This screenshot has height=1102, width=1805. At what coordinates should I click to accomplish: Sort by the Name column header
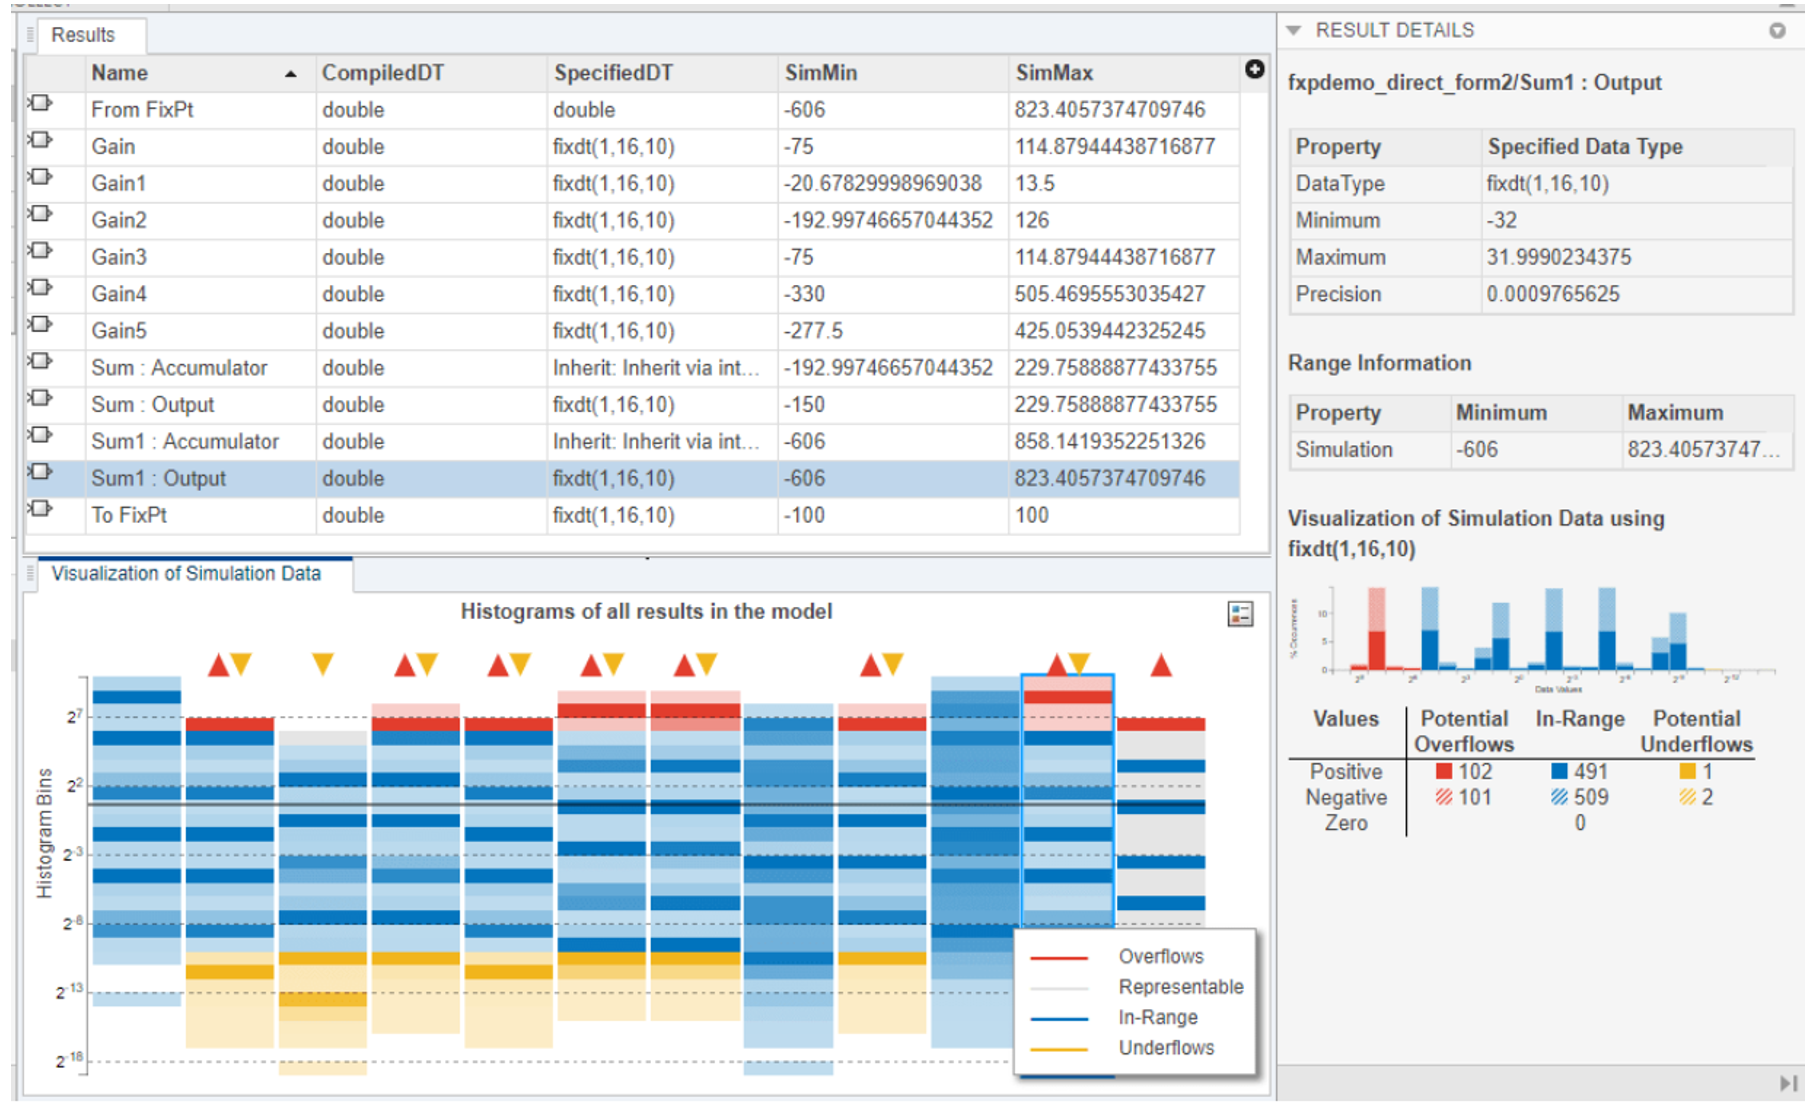(x=199, y=73)
